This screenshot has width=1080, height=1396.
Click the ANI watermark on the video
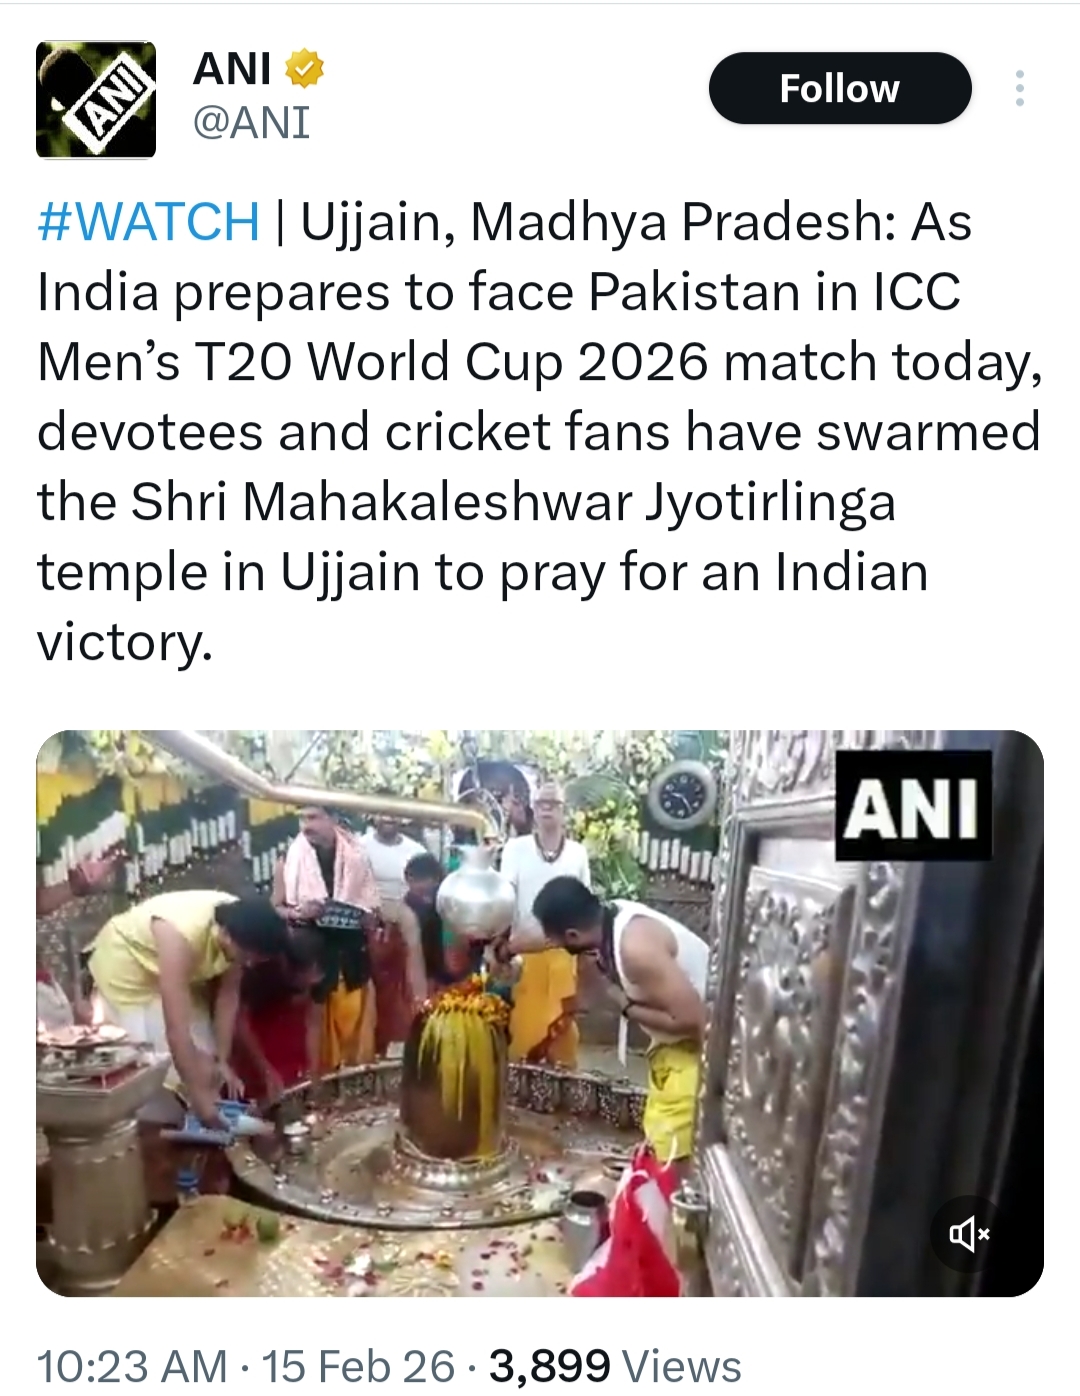click(912, 806)
